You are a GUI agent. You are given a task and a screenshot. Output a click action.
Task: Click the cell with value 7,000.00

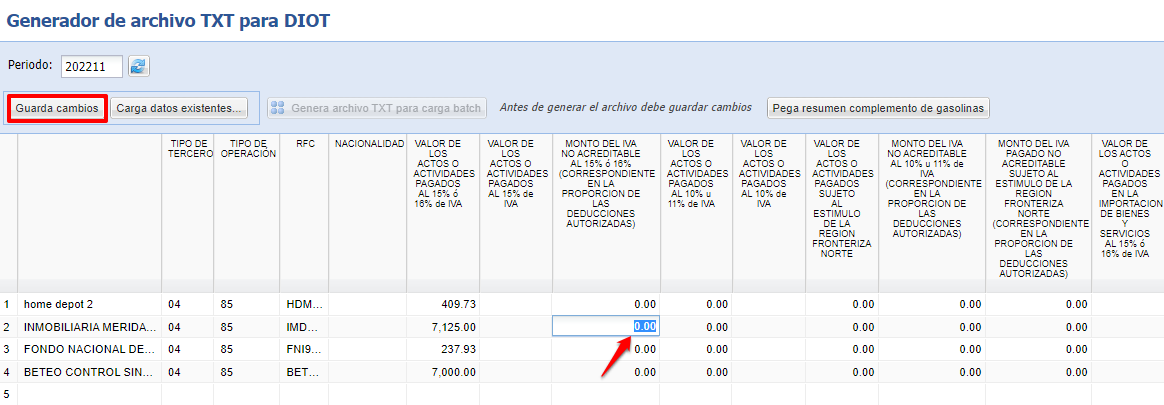click(443, 372)
